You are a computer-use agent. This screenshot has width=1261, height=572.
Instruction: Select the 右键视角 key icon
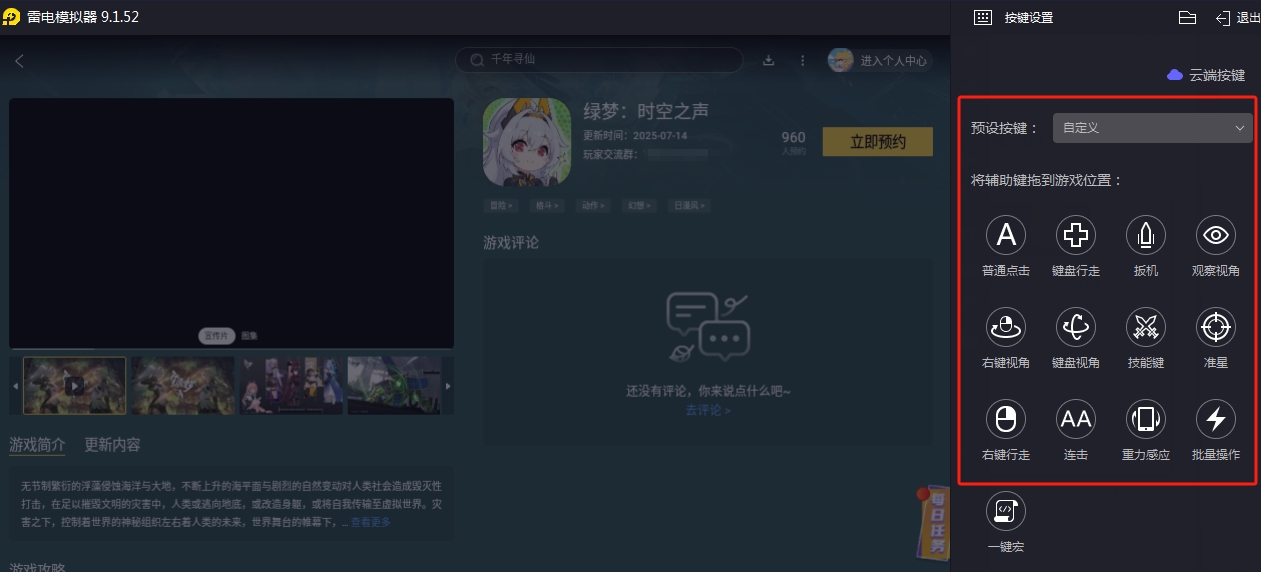point(1006,327)
